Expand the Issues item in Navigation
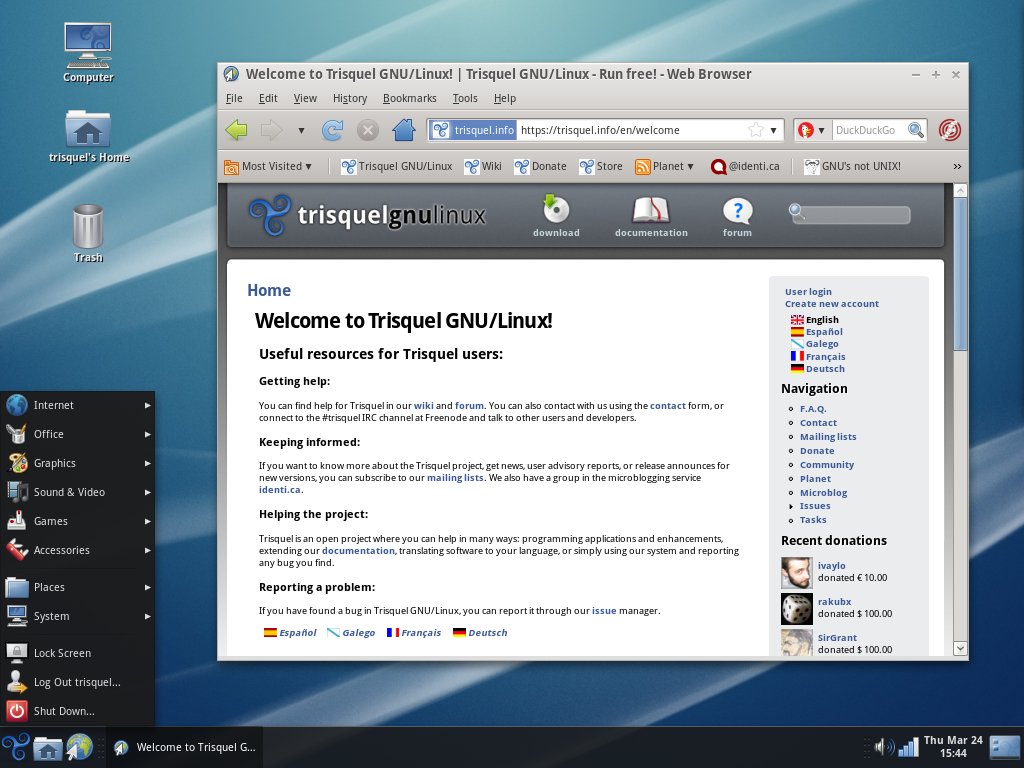 [814, 506]
